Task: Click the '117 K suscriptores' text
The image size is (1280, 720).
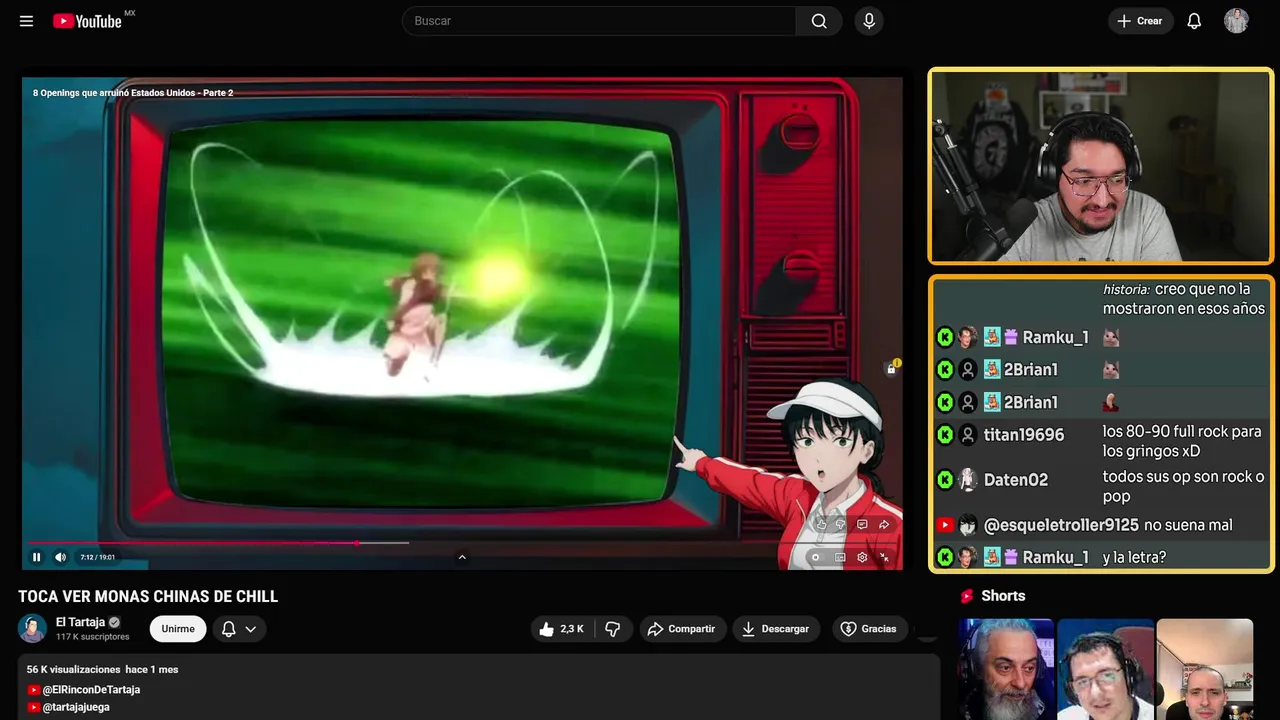Action: (93, 637)
